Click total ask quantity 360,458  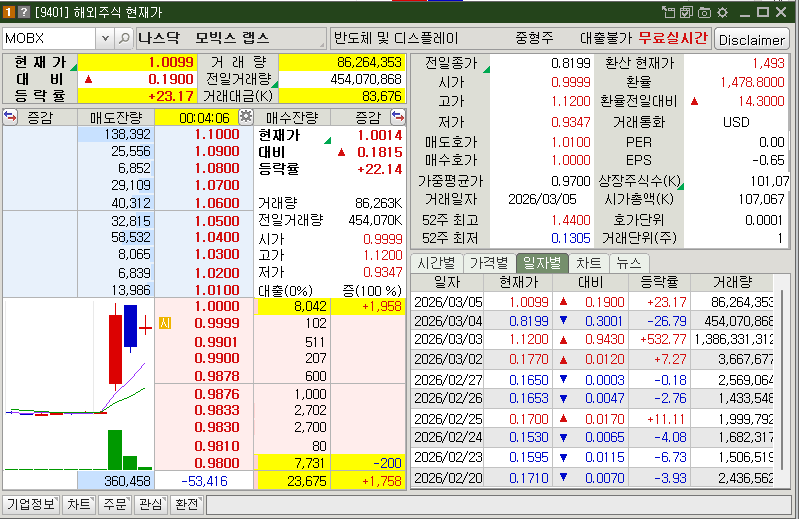point(127,481)
